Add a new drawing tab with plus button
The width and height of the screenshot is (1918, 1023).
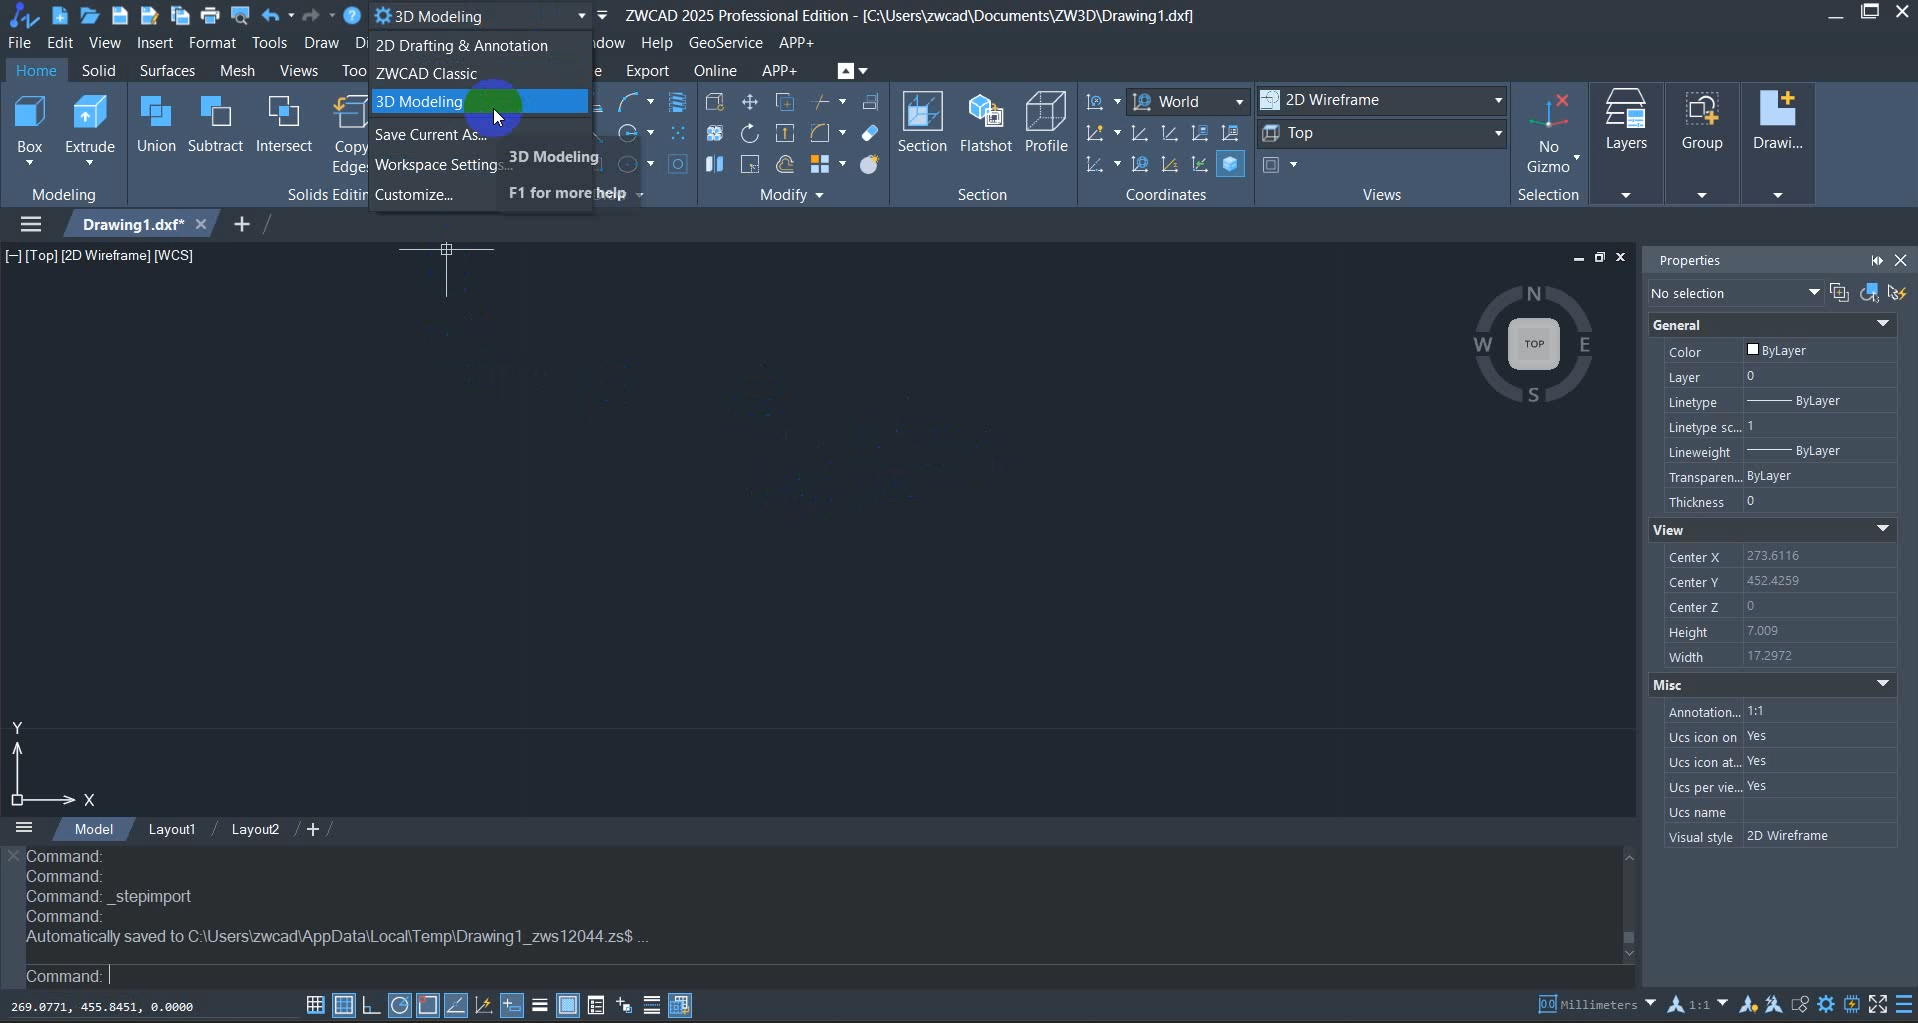[242, 224]
